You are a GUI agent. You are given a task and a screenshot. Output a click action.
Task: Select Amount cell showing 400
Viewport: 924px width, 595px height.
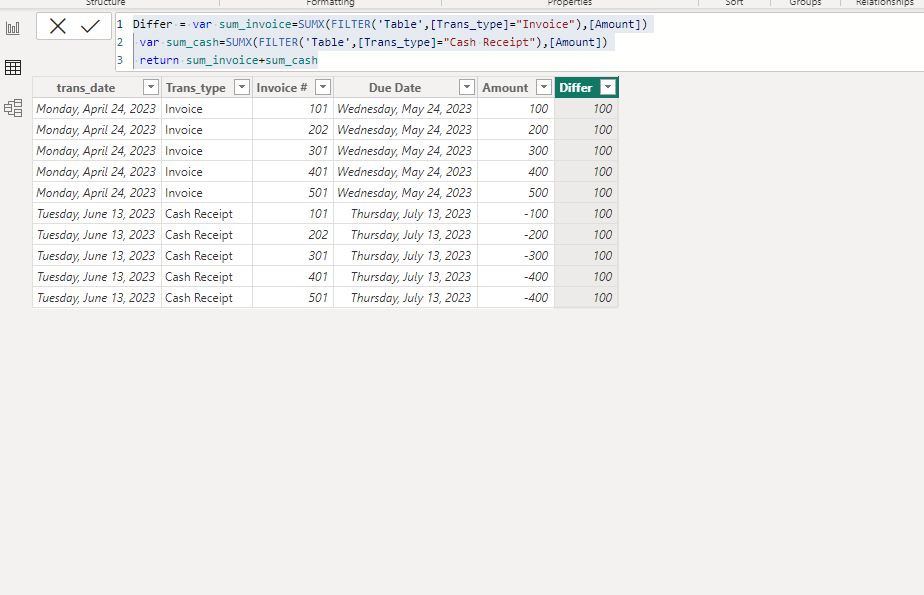(516, 171)
